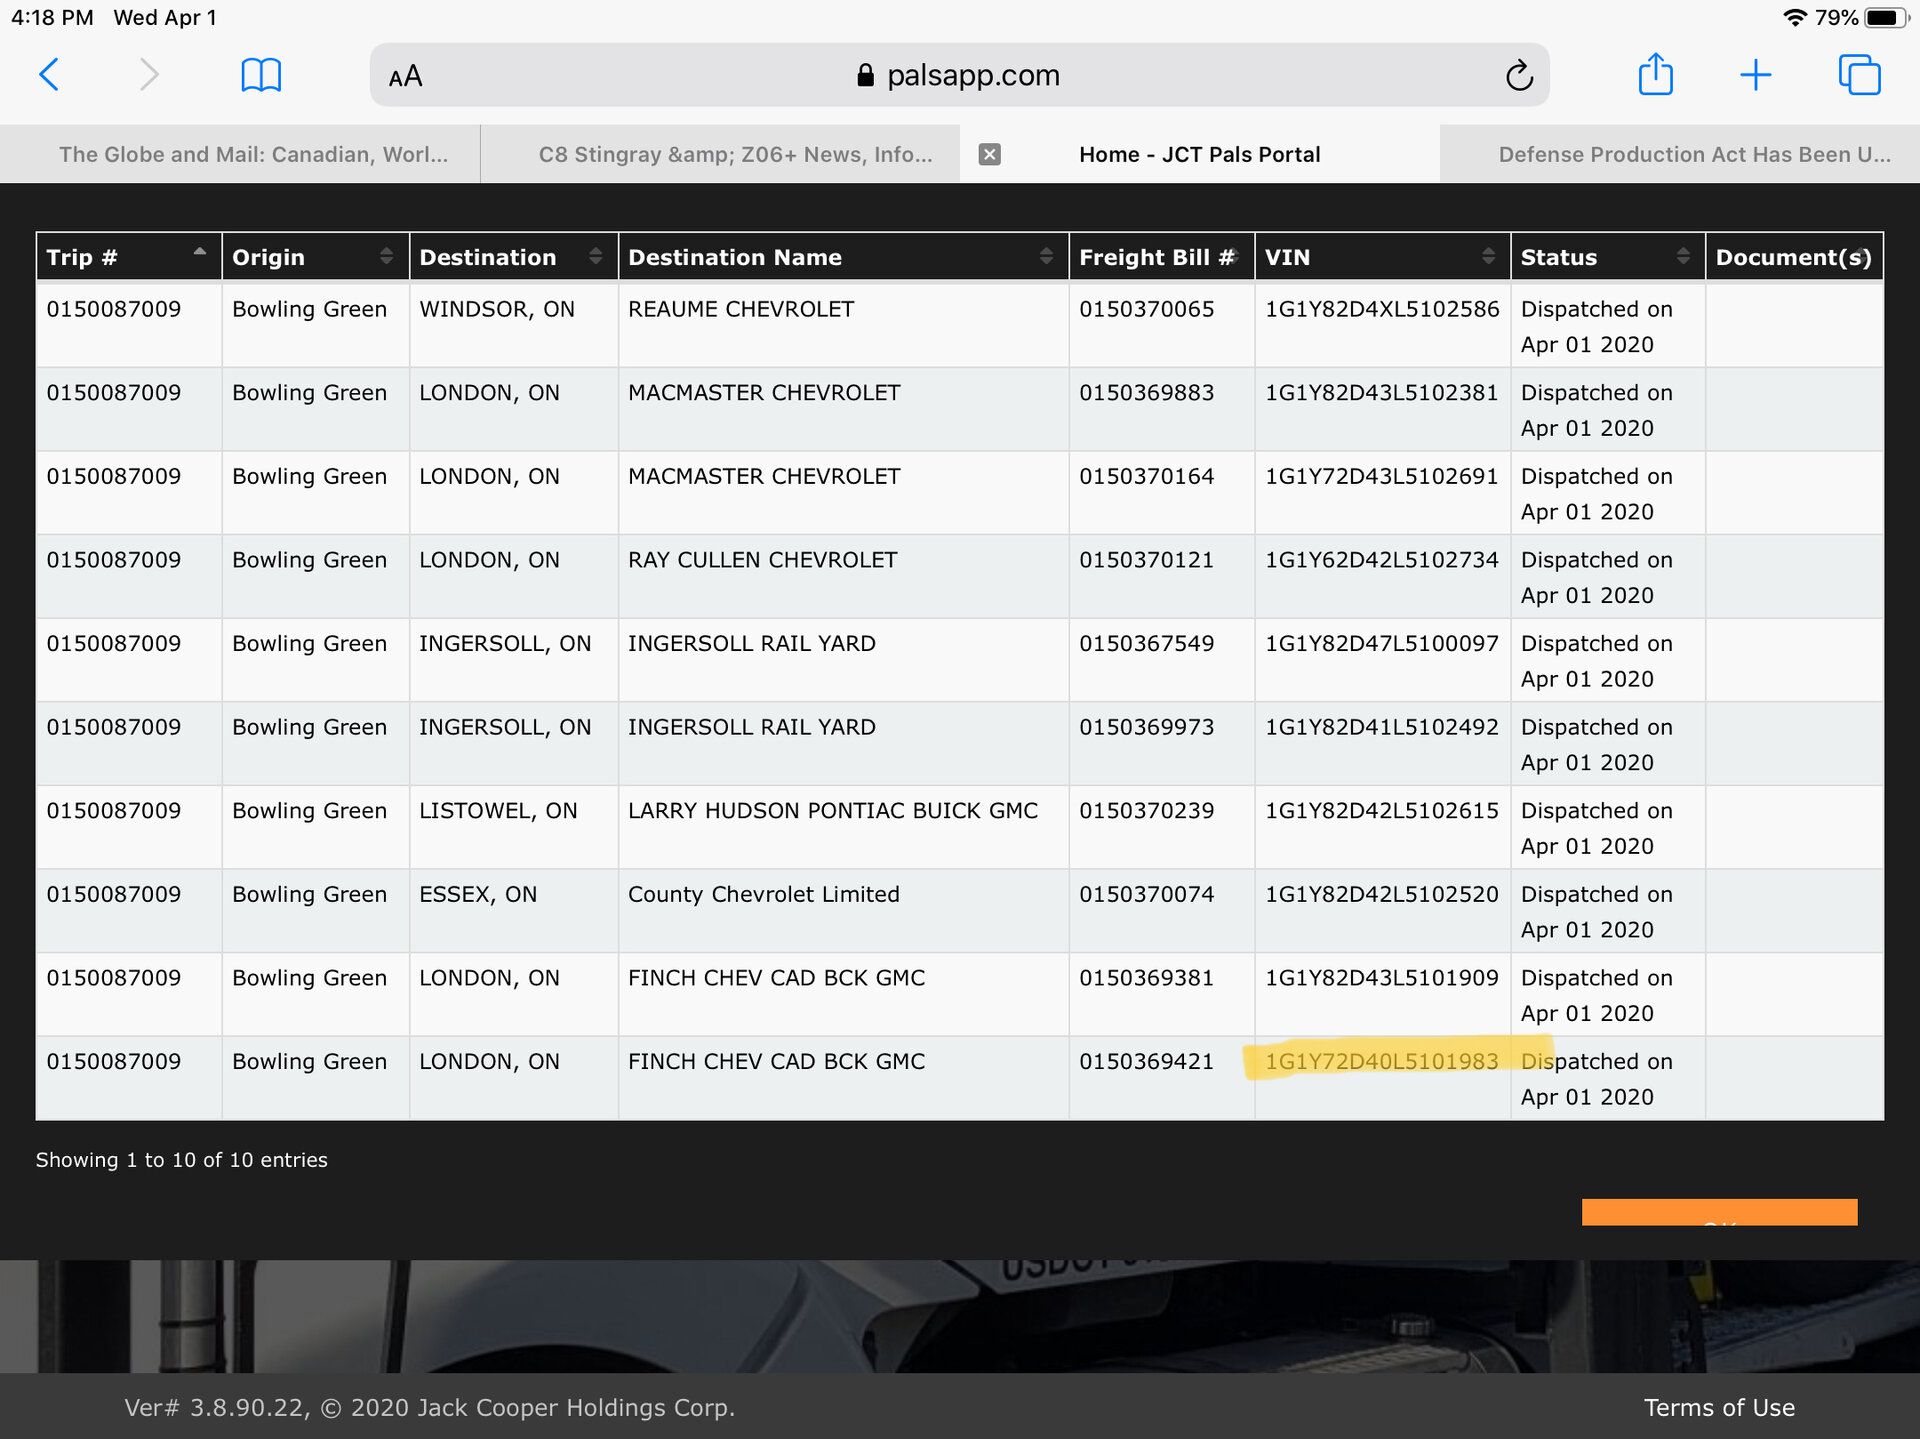Close the JCT Pals Portal tab
The image size is (1920, 1439).
point(989,154)
